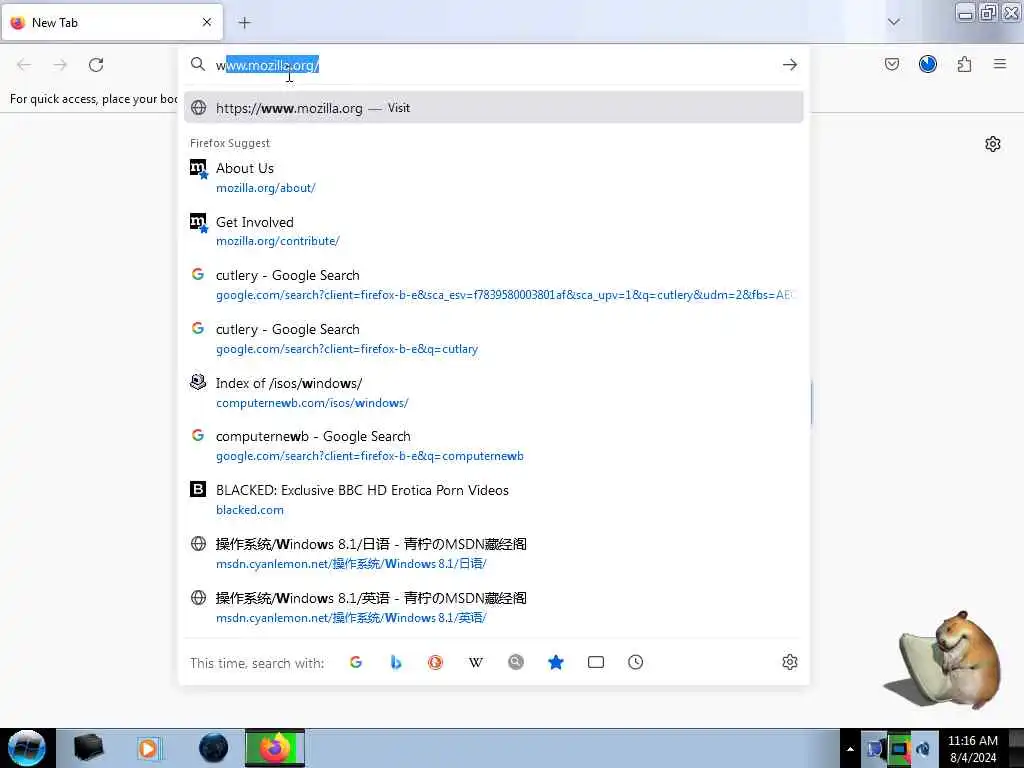
Task: Open the blacked.com history suggestion
Action: click(494, 500)
